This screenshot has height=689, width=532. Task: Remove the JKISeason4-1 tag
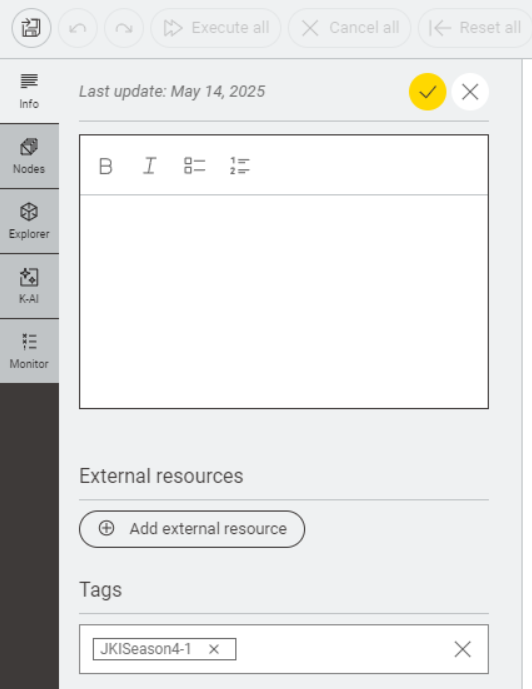click(214, 649)
